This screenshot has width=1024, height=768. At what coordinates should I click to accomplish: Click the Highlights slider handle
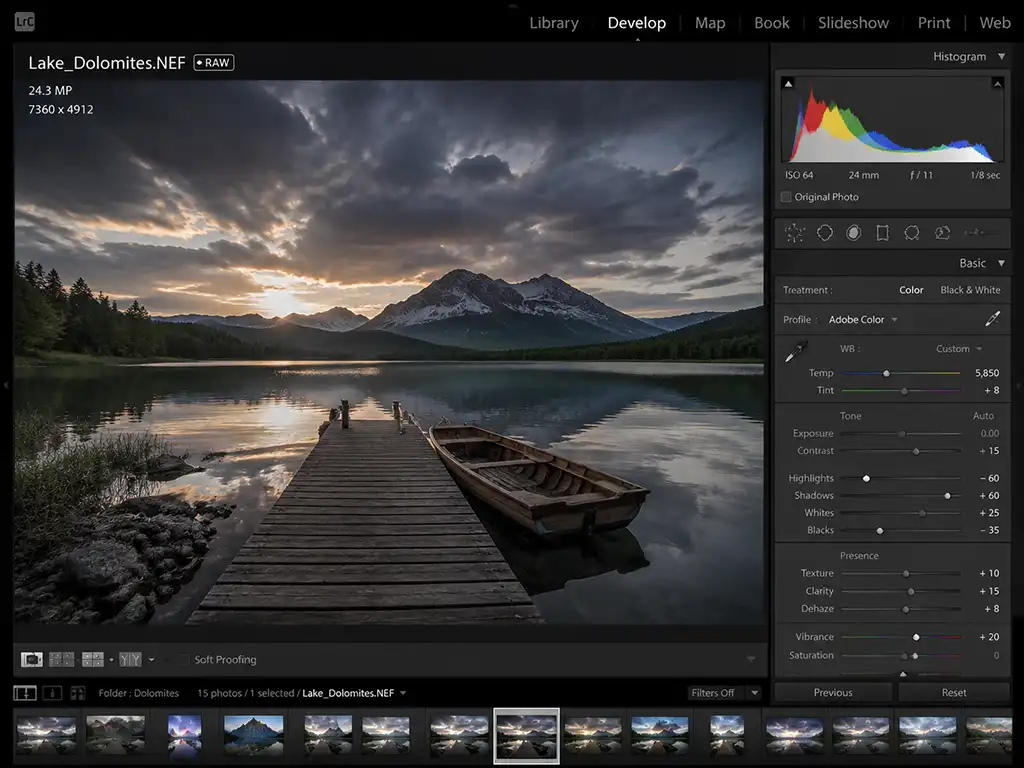point(867,479)
